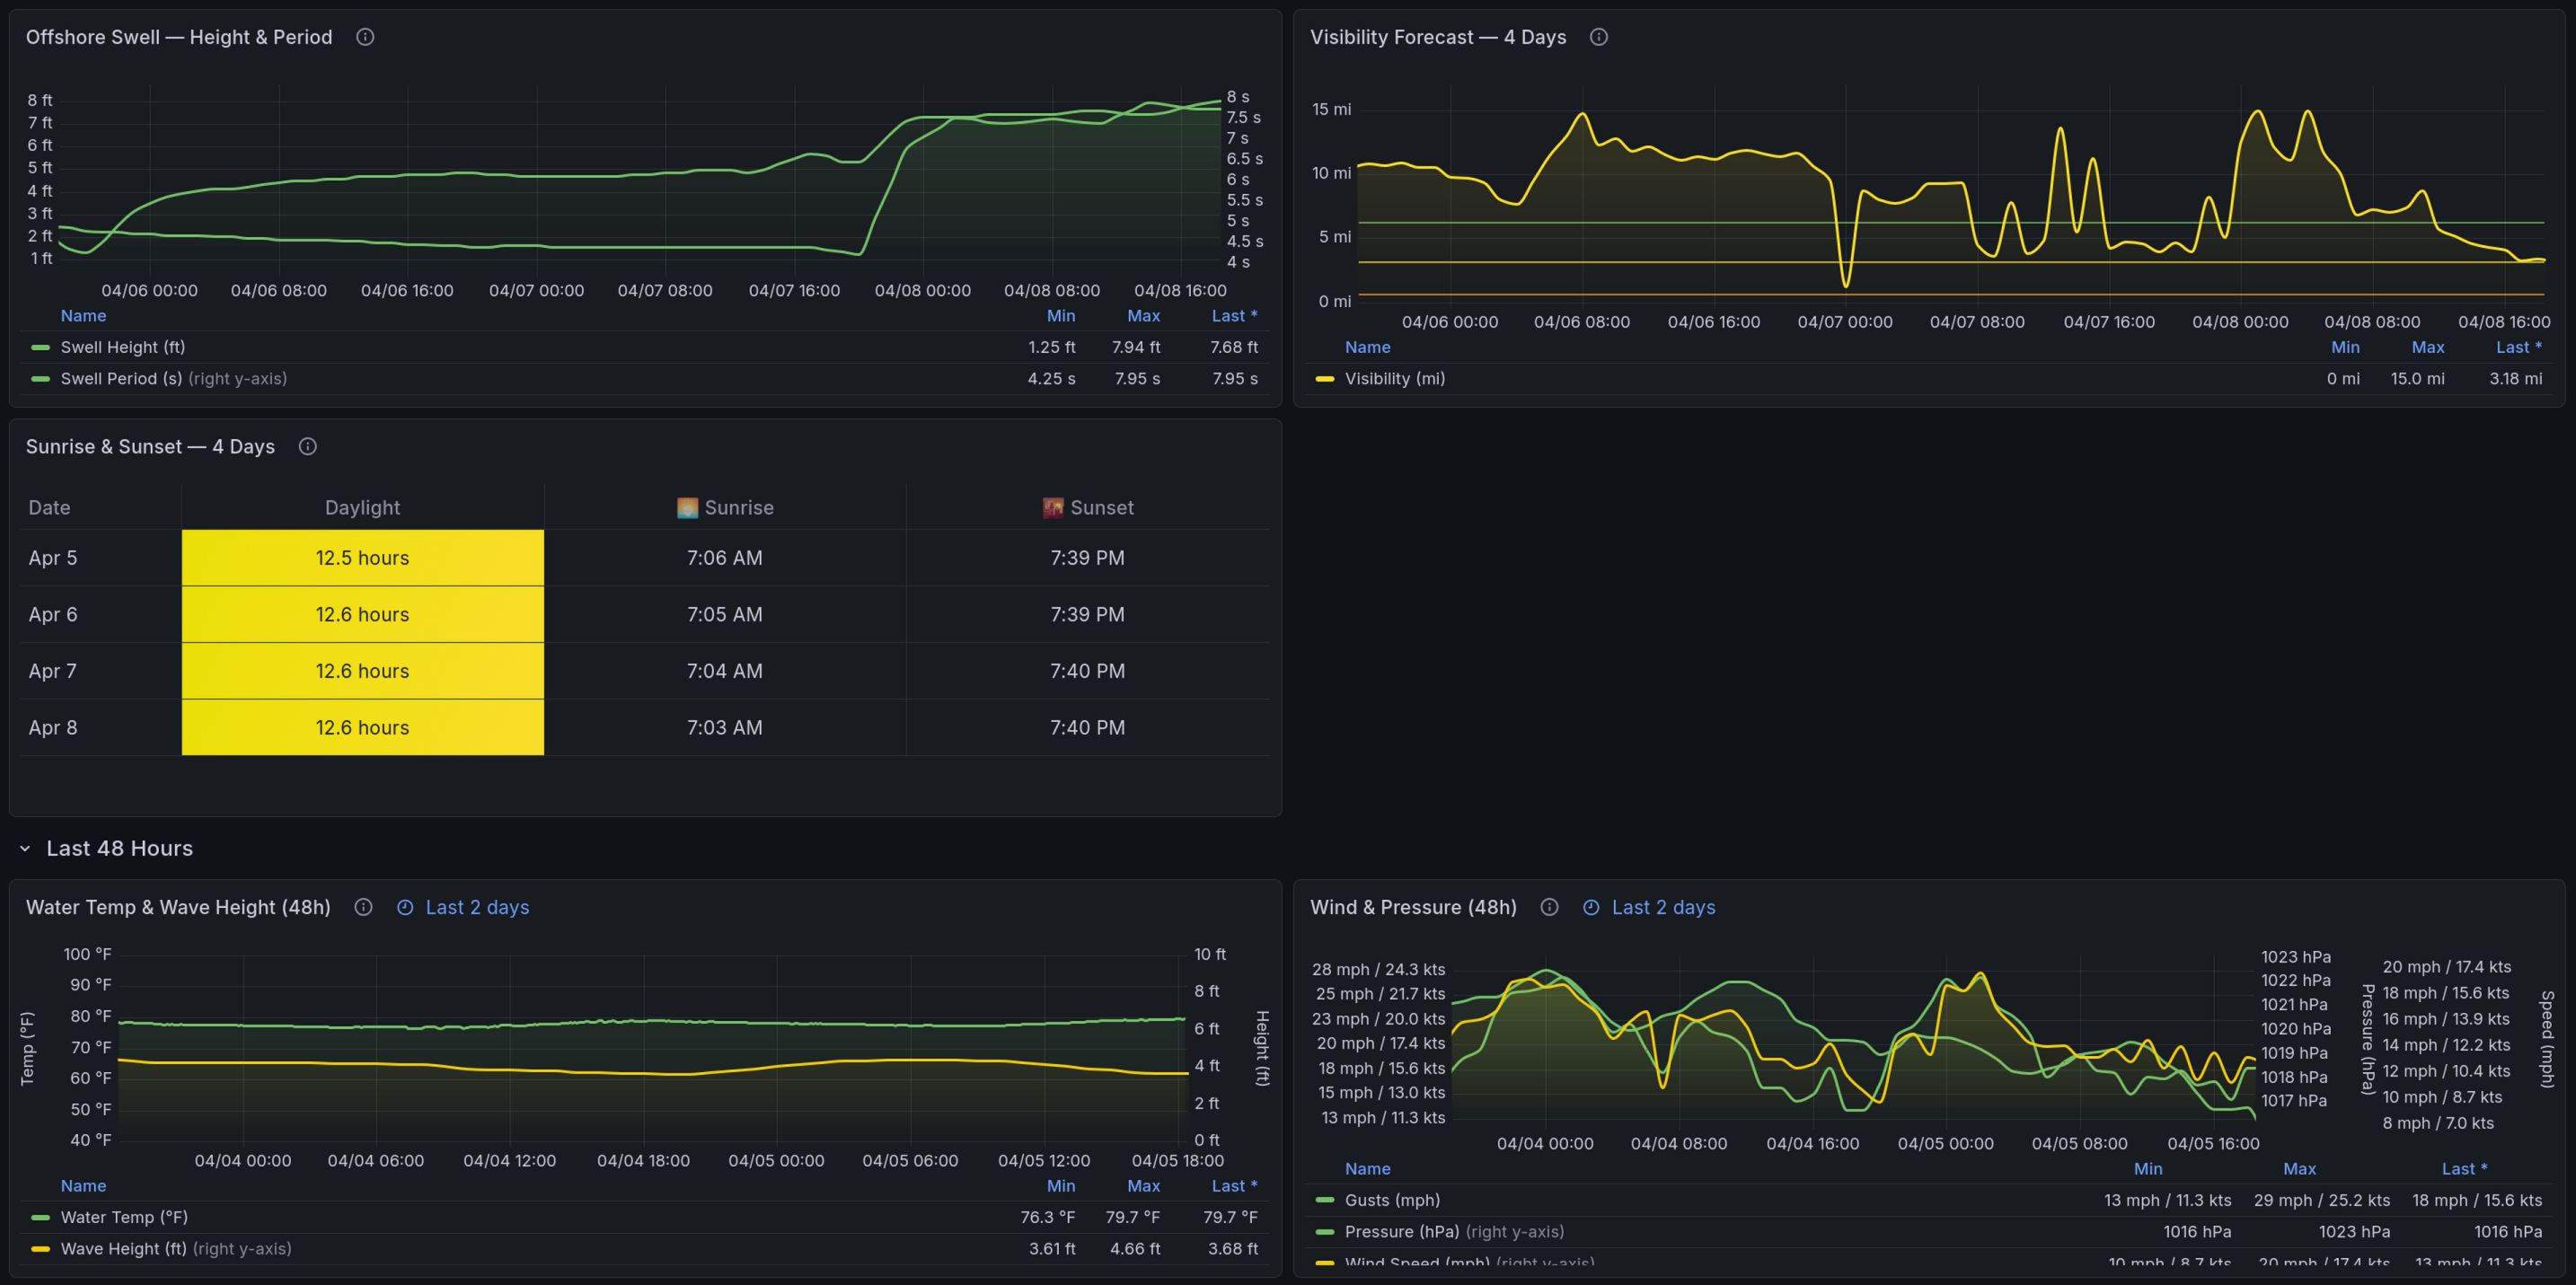
Task: Toggle Wave Height (ft) legend series
Action: click(x=123, y=1249)
